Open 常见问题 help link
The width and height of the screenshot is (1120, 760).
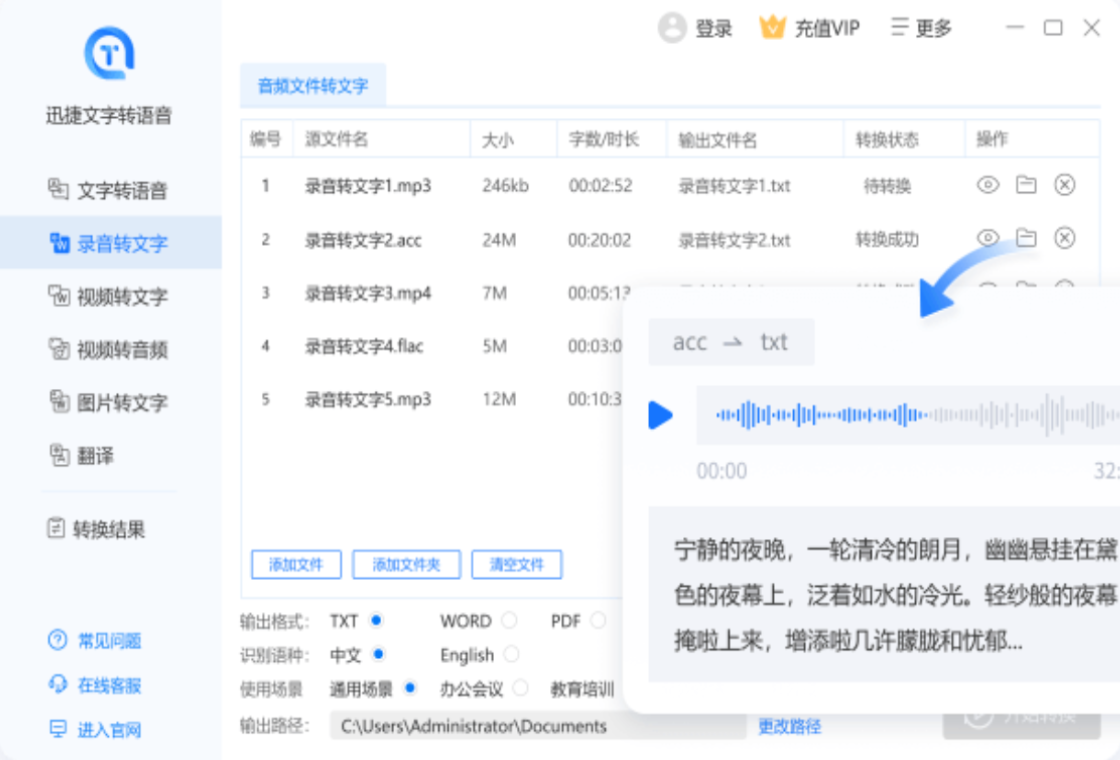click(109, 641)
